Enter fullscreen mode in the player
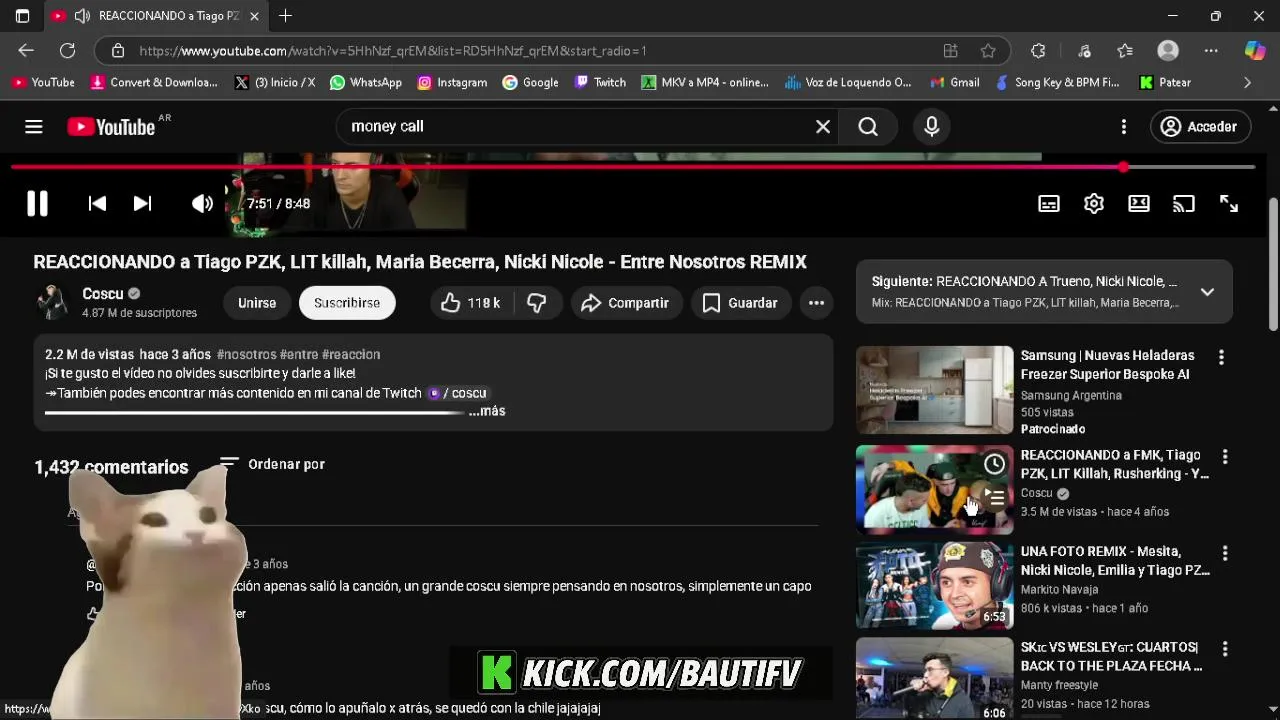 click(x=1229, y=203)
